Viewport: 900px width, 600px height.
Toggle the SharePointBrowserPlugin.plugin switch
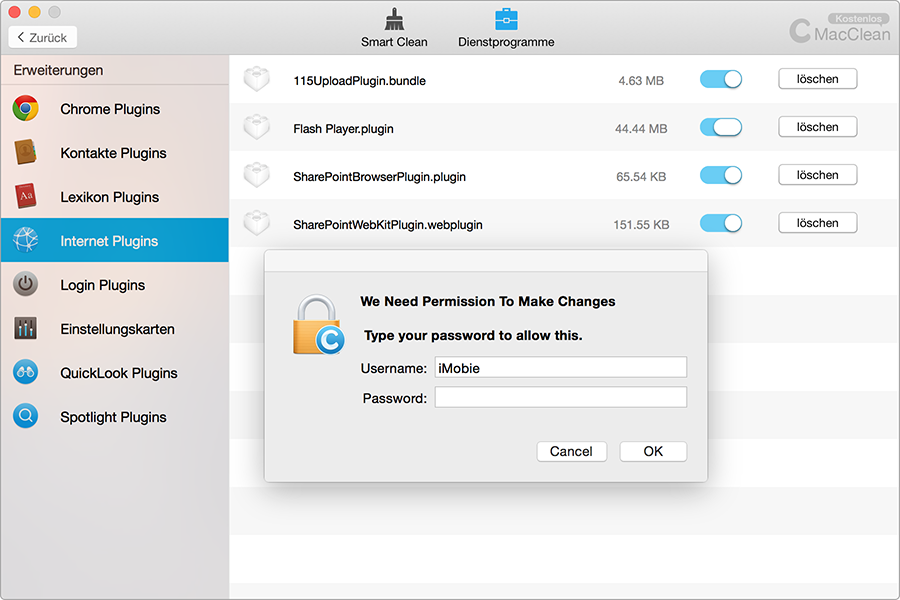721,175
